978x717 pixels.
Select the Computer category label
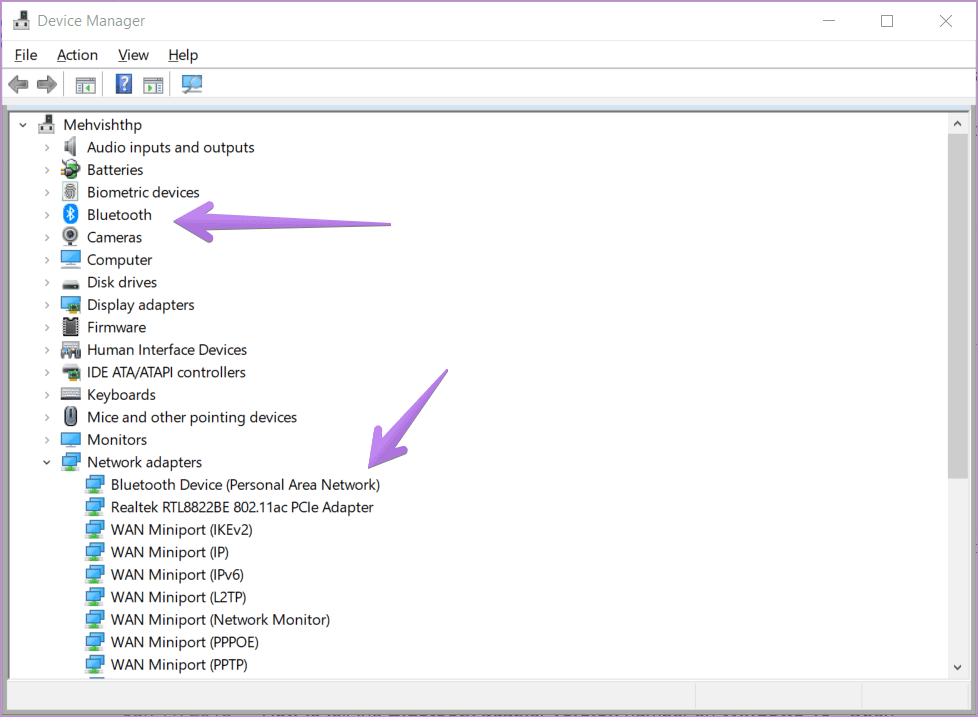click(120, 259)
